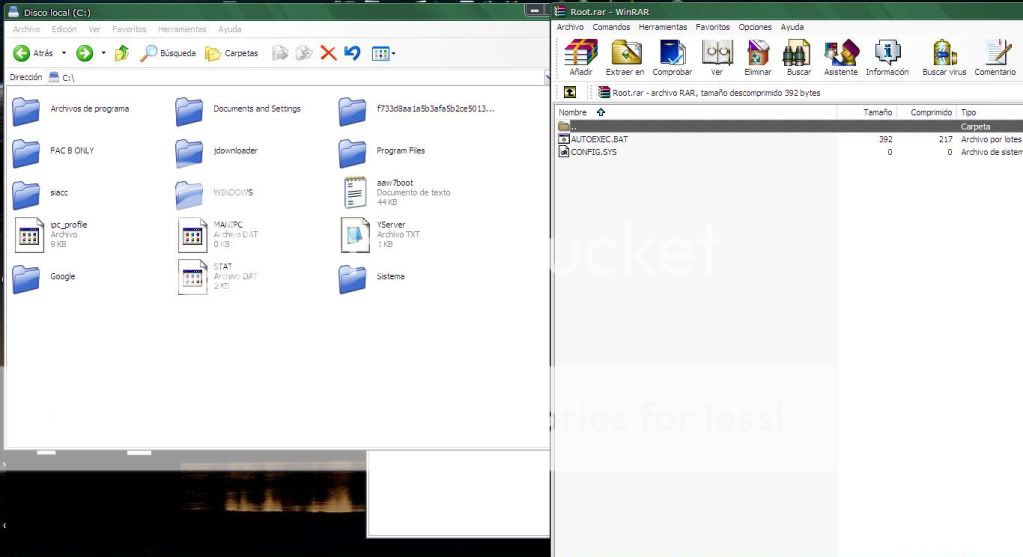Select the jdownloader folder

tap(217, 151)
